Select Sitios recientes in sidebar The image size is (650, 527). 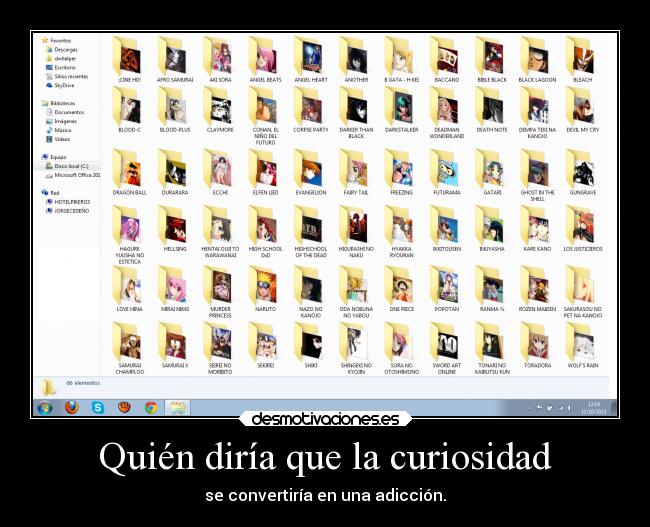point(67,77)
